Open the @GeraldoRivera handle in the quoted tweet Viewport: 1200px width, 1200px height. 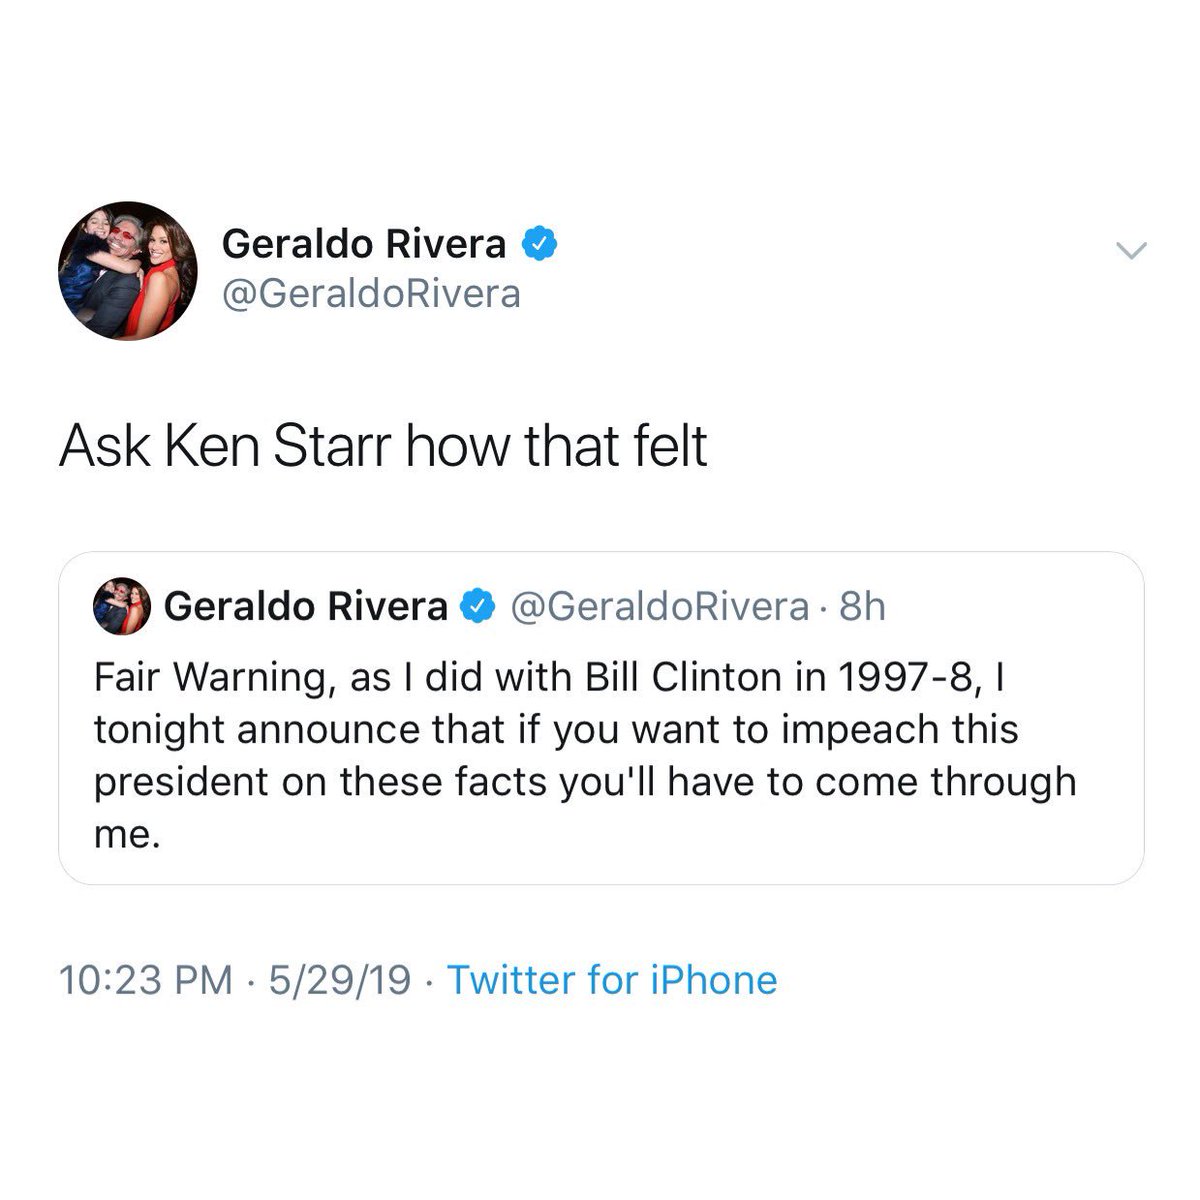[660, 606]
